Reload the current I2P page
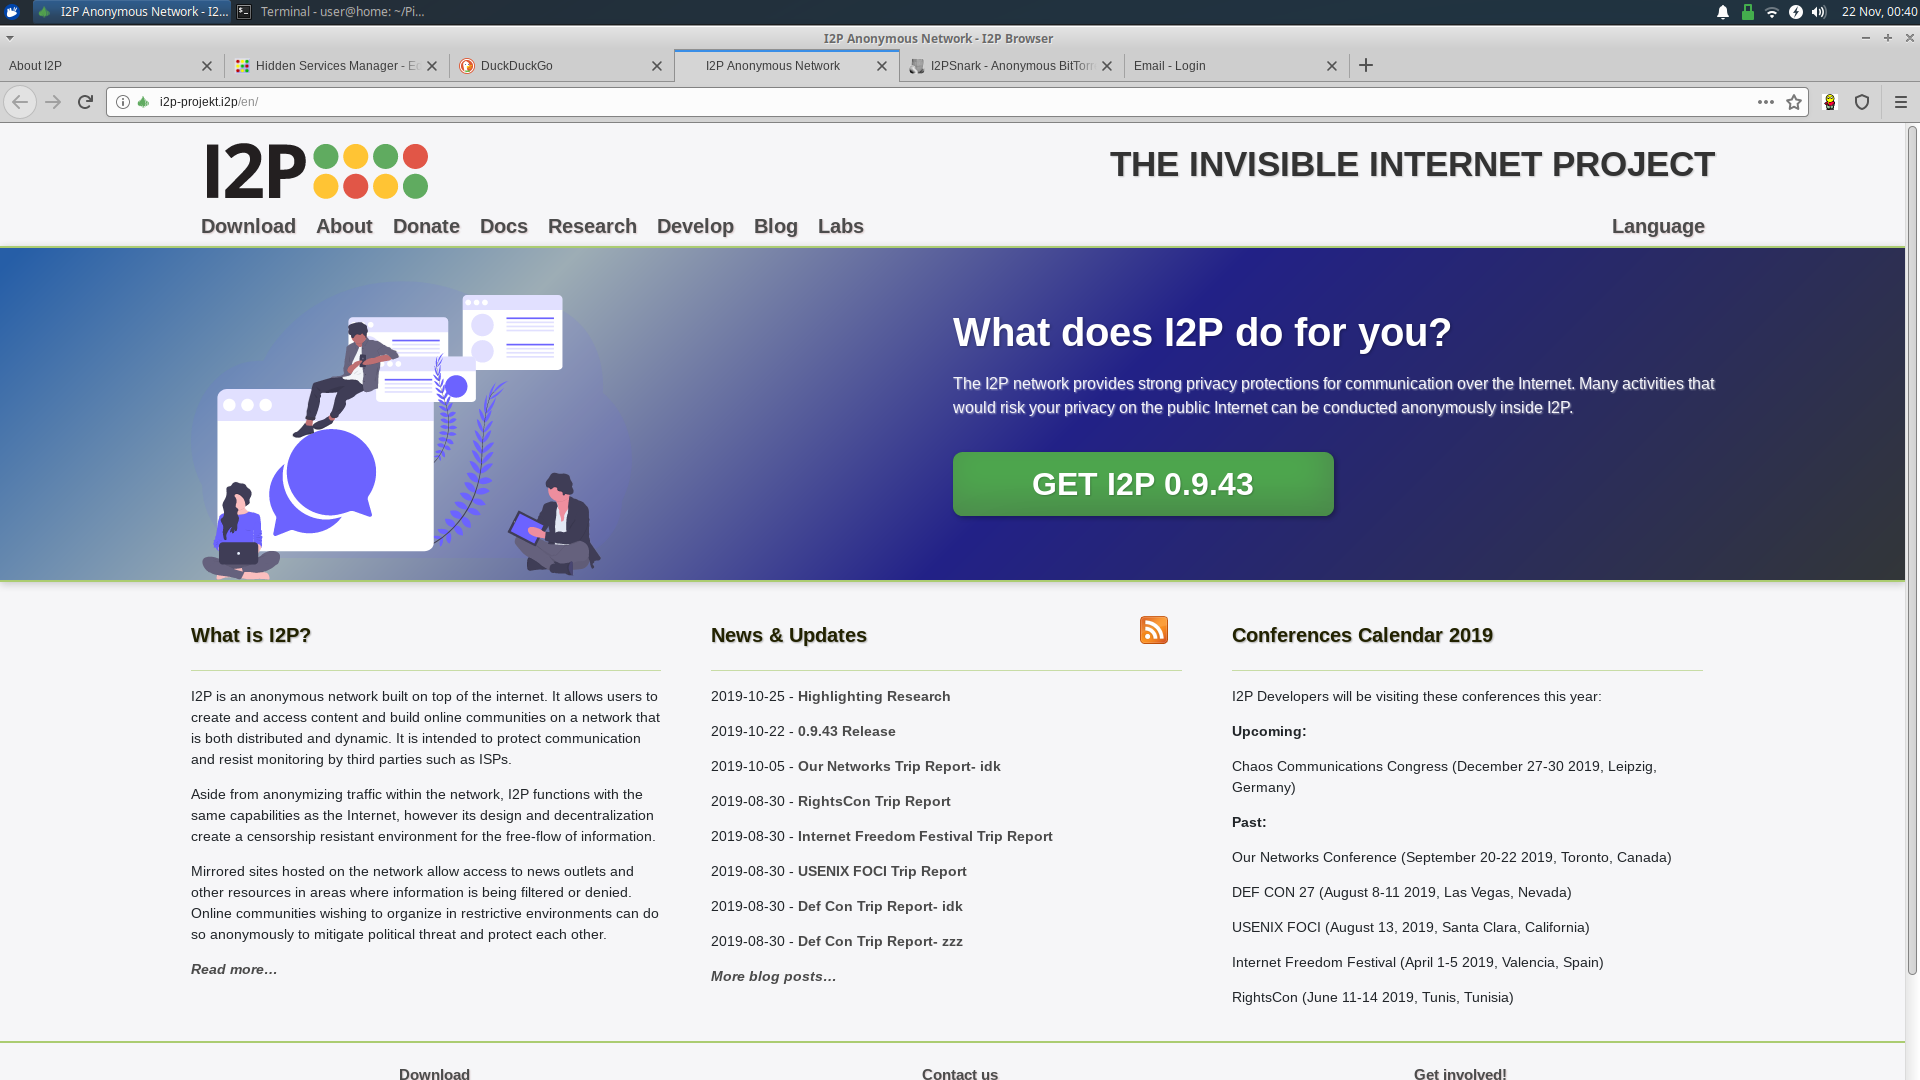The image size is (1920, 1080). [x=86, y=102]
